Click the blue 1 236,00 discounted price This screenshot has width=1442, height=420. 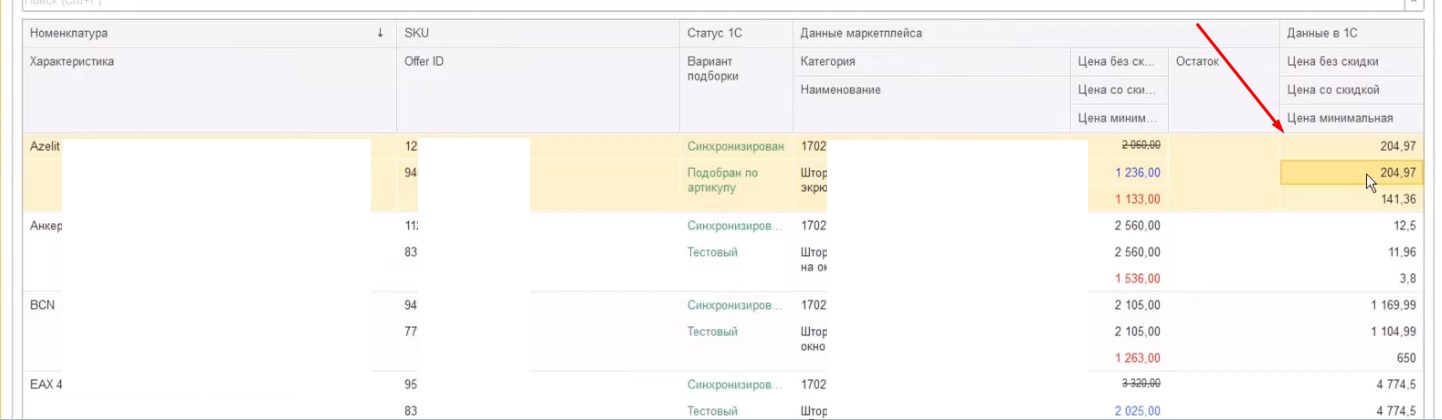(1137, 172)
